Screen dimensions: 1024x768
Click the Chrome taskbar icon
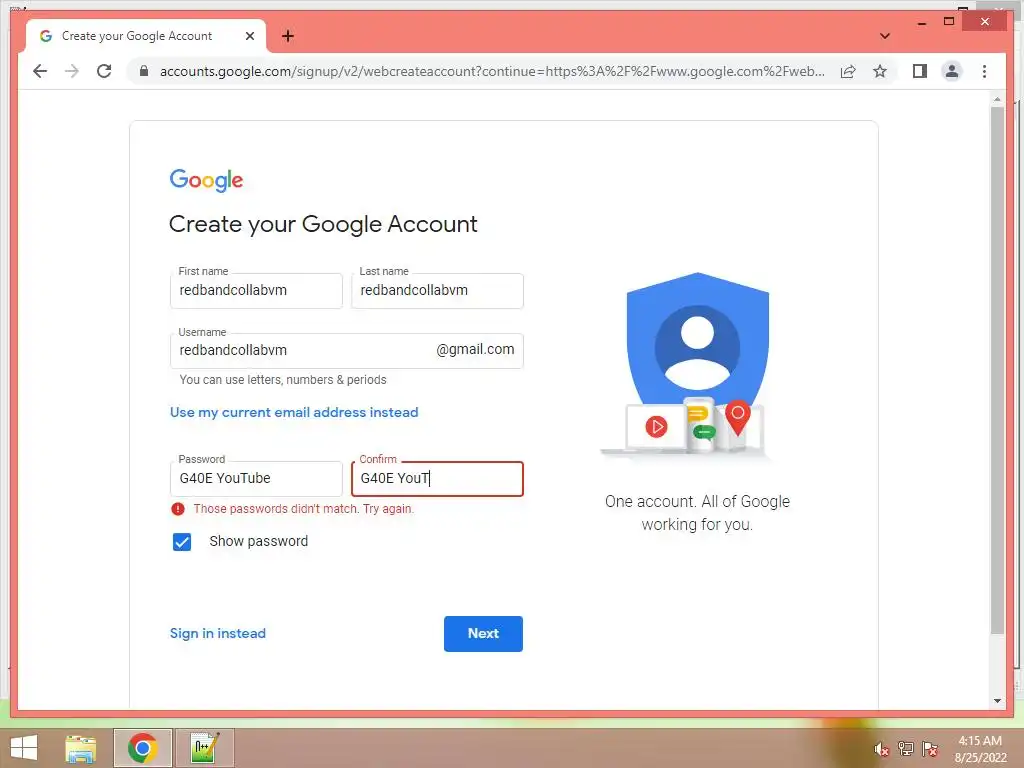(x=142, y=748)
